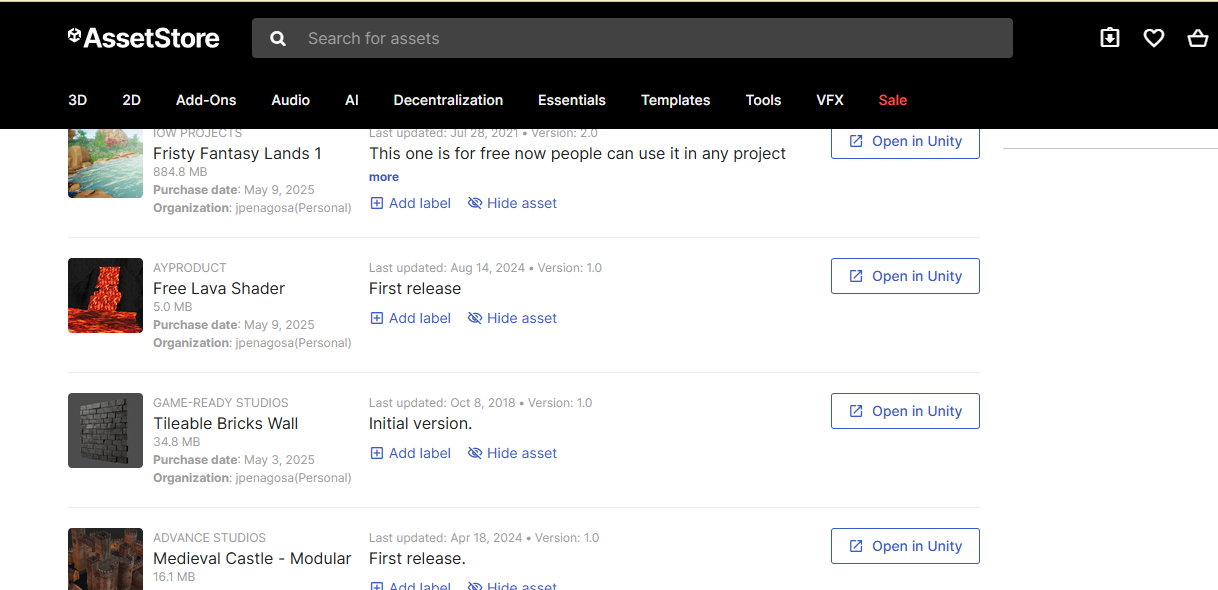This screenshot has height=590, width=1218.
Task: Open Tileable Bricks Wall title
Action: (226, 423)
